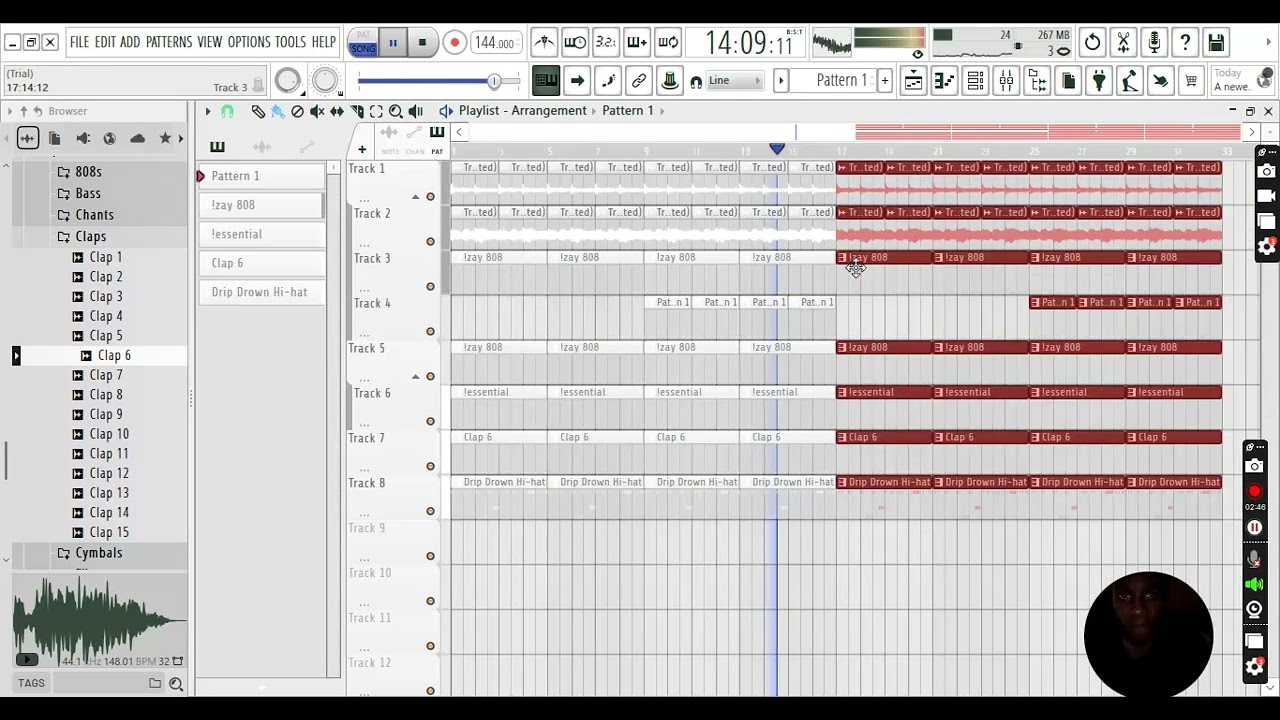
Task: Click the TAGS button
Action: (31, 683)
